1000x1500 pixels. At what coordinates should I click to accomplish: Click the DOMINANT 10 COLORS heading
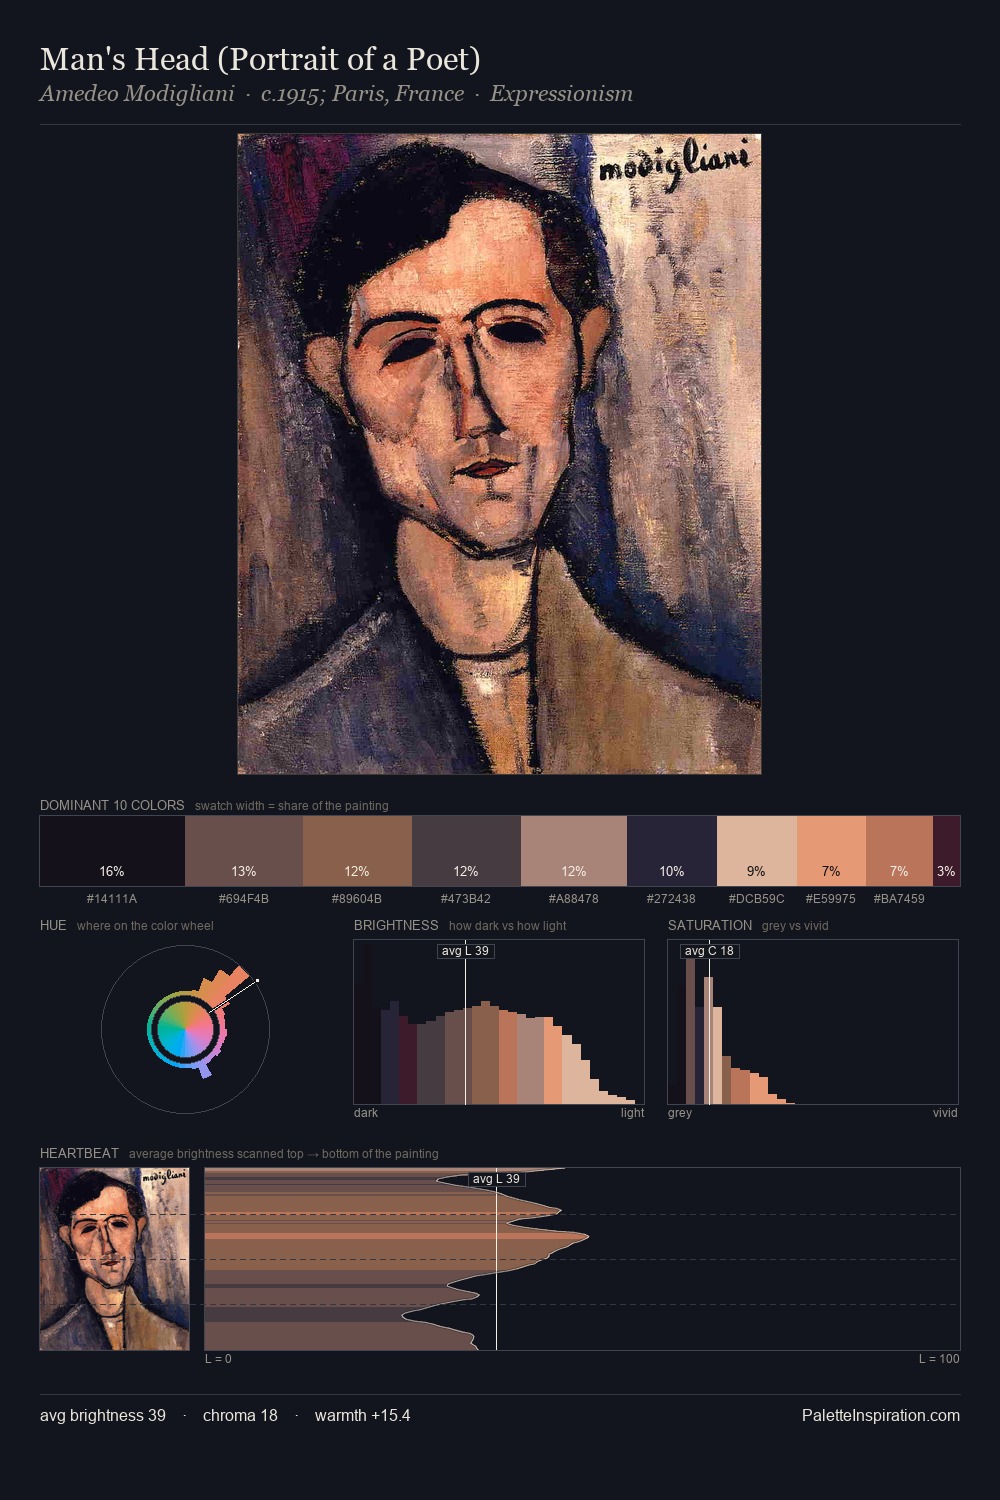112,805
